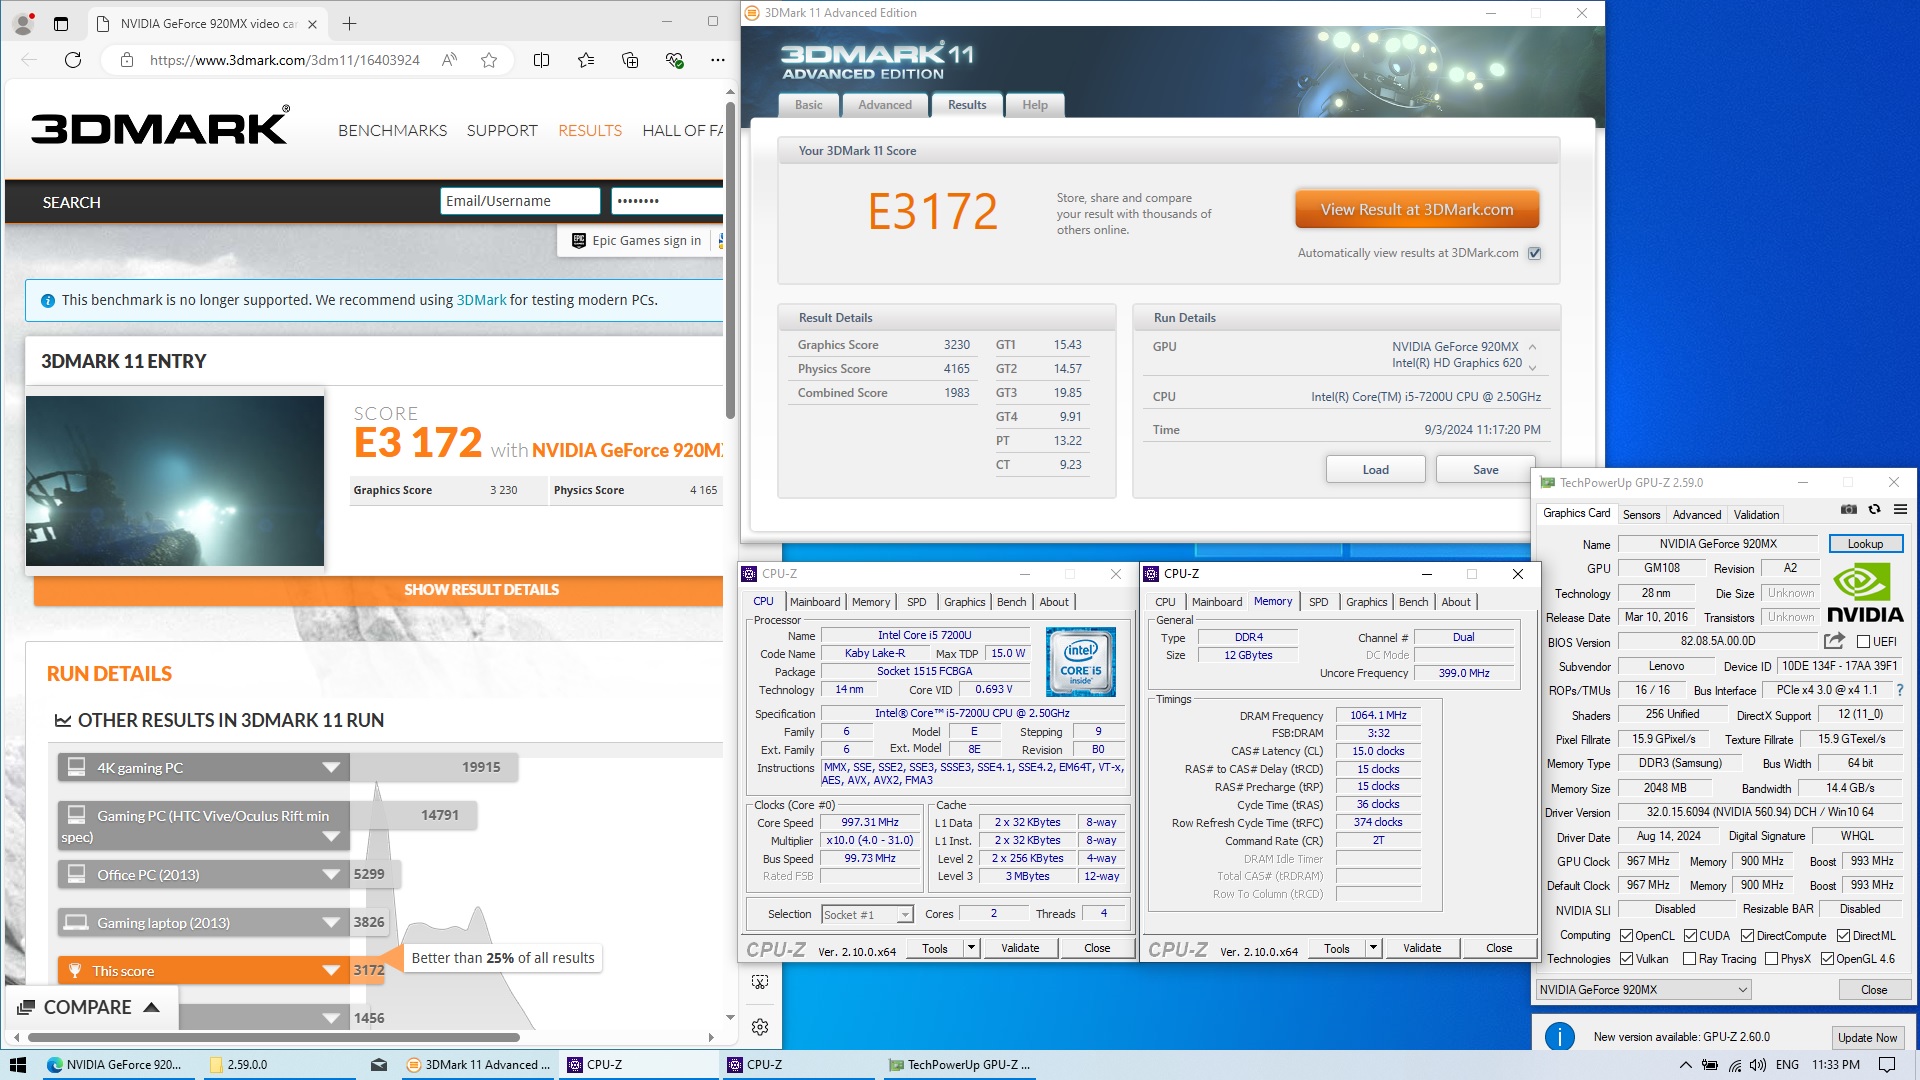Screen dimensions: 1920x1080
Task: Open the Edge tab actions menu icon
Action: click(x=61, y=23)
